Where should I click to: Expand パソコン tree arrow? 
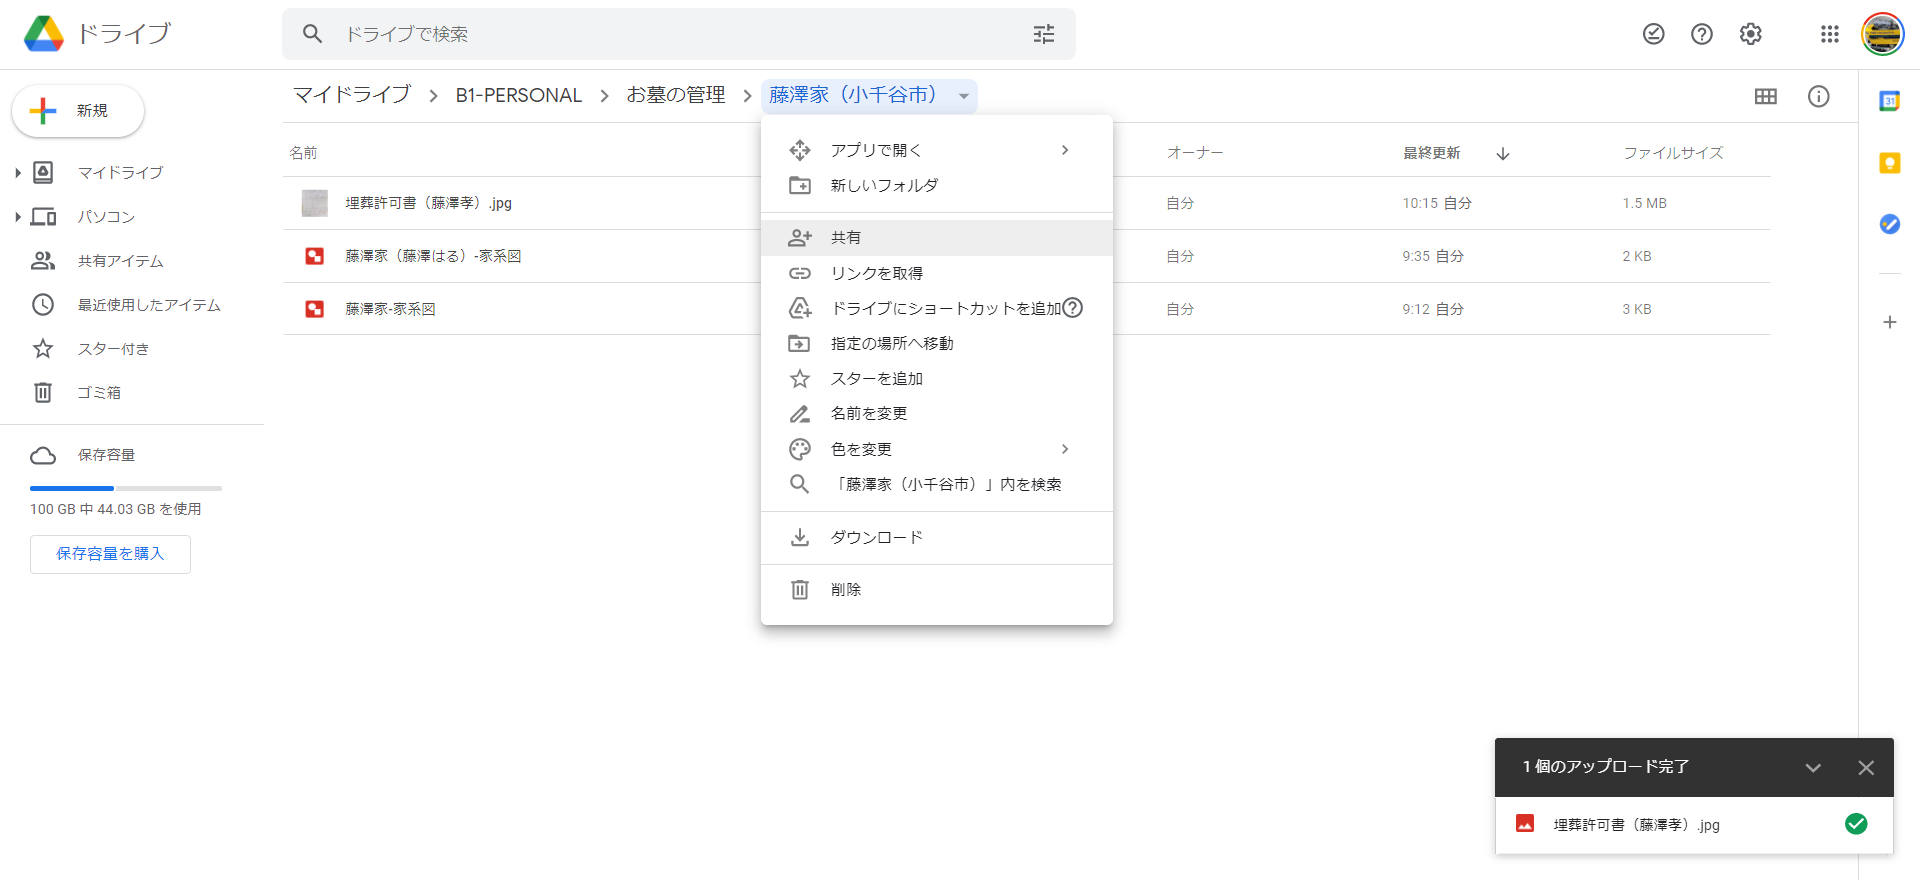pos(18,217)
